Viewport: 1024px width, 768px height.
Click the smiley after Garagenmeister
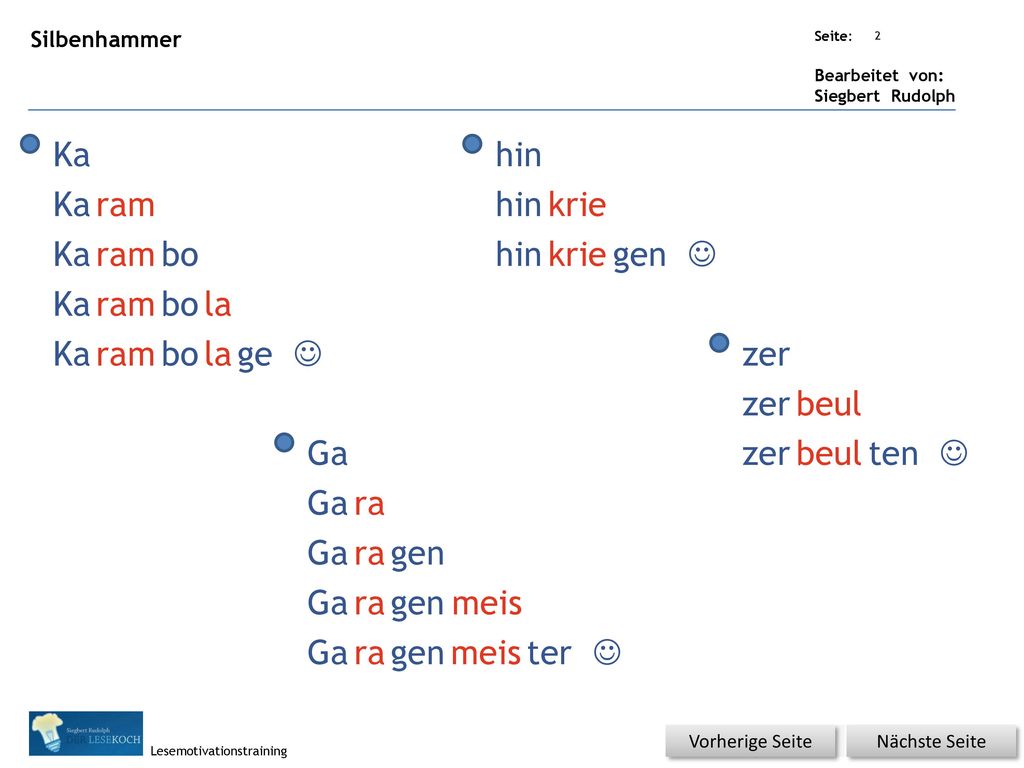tap(607, 652)
